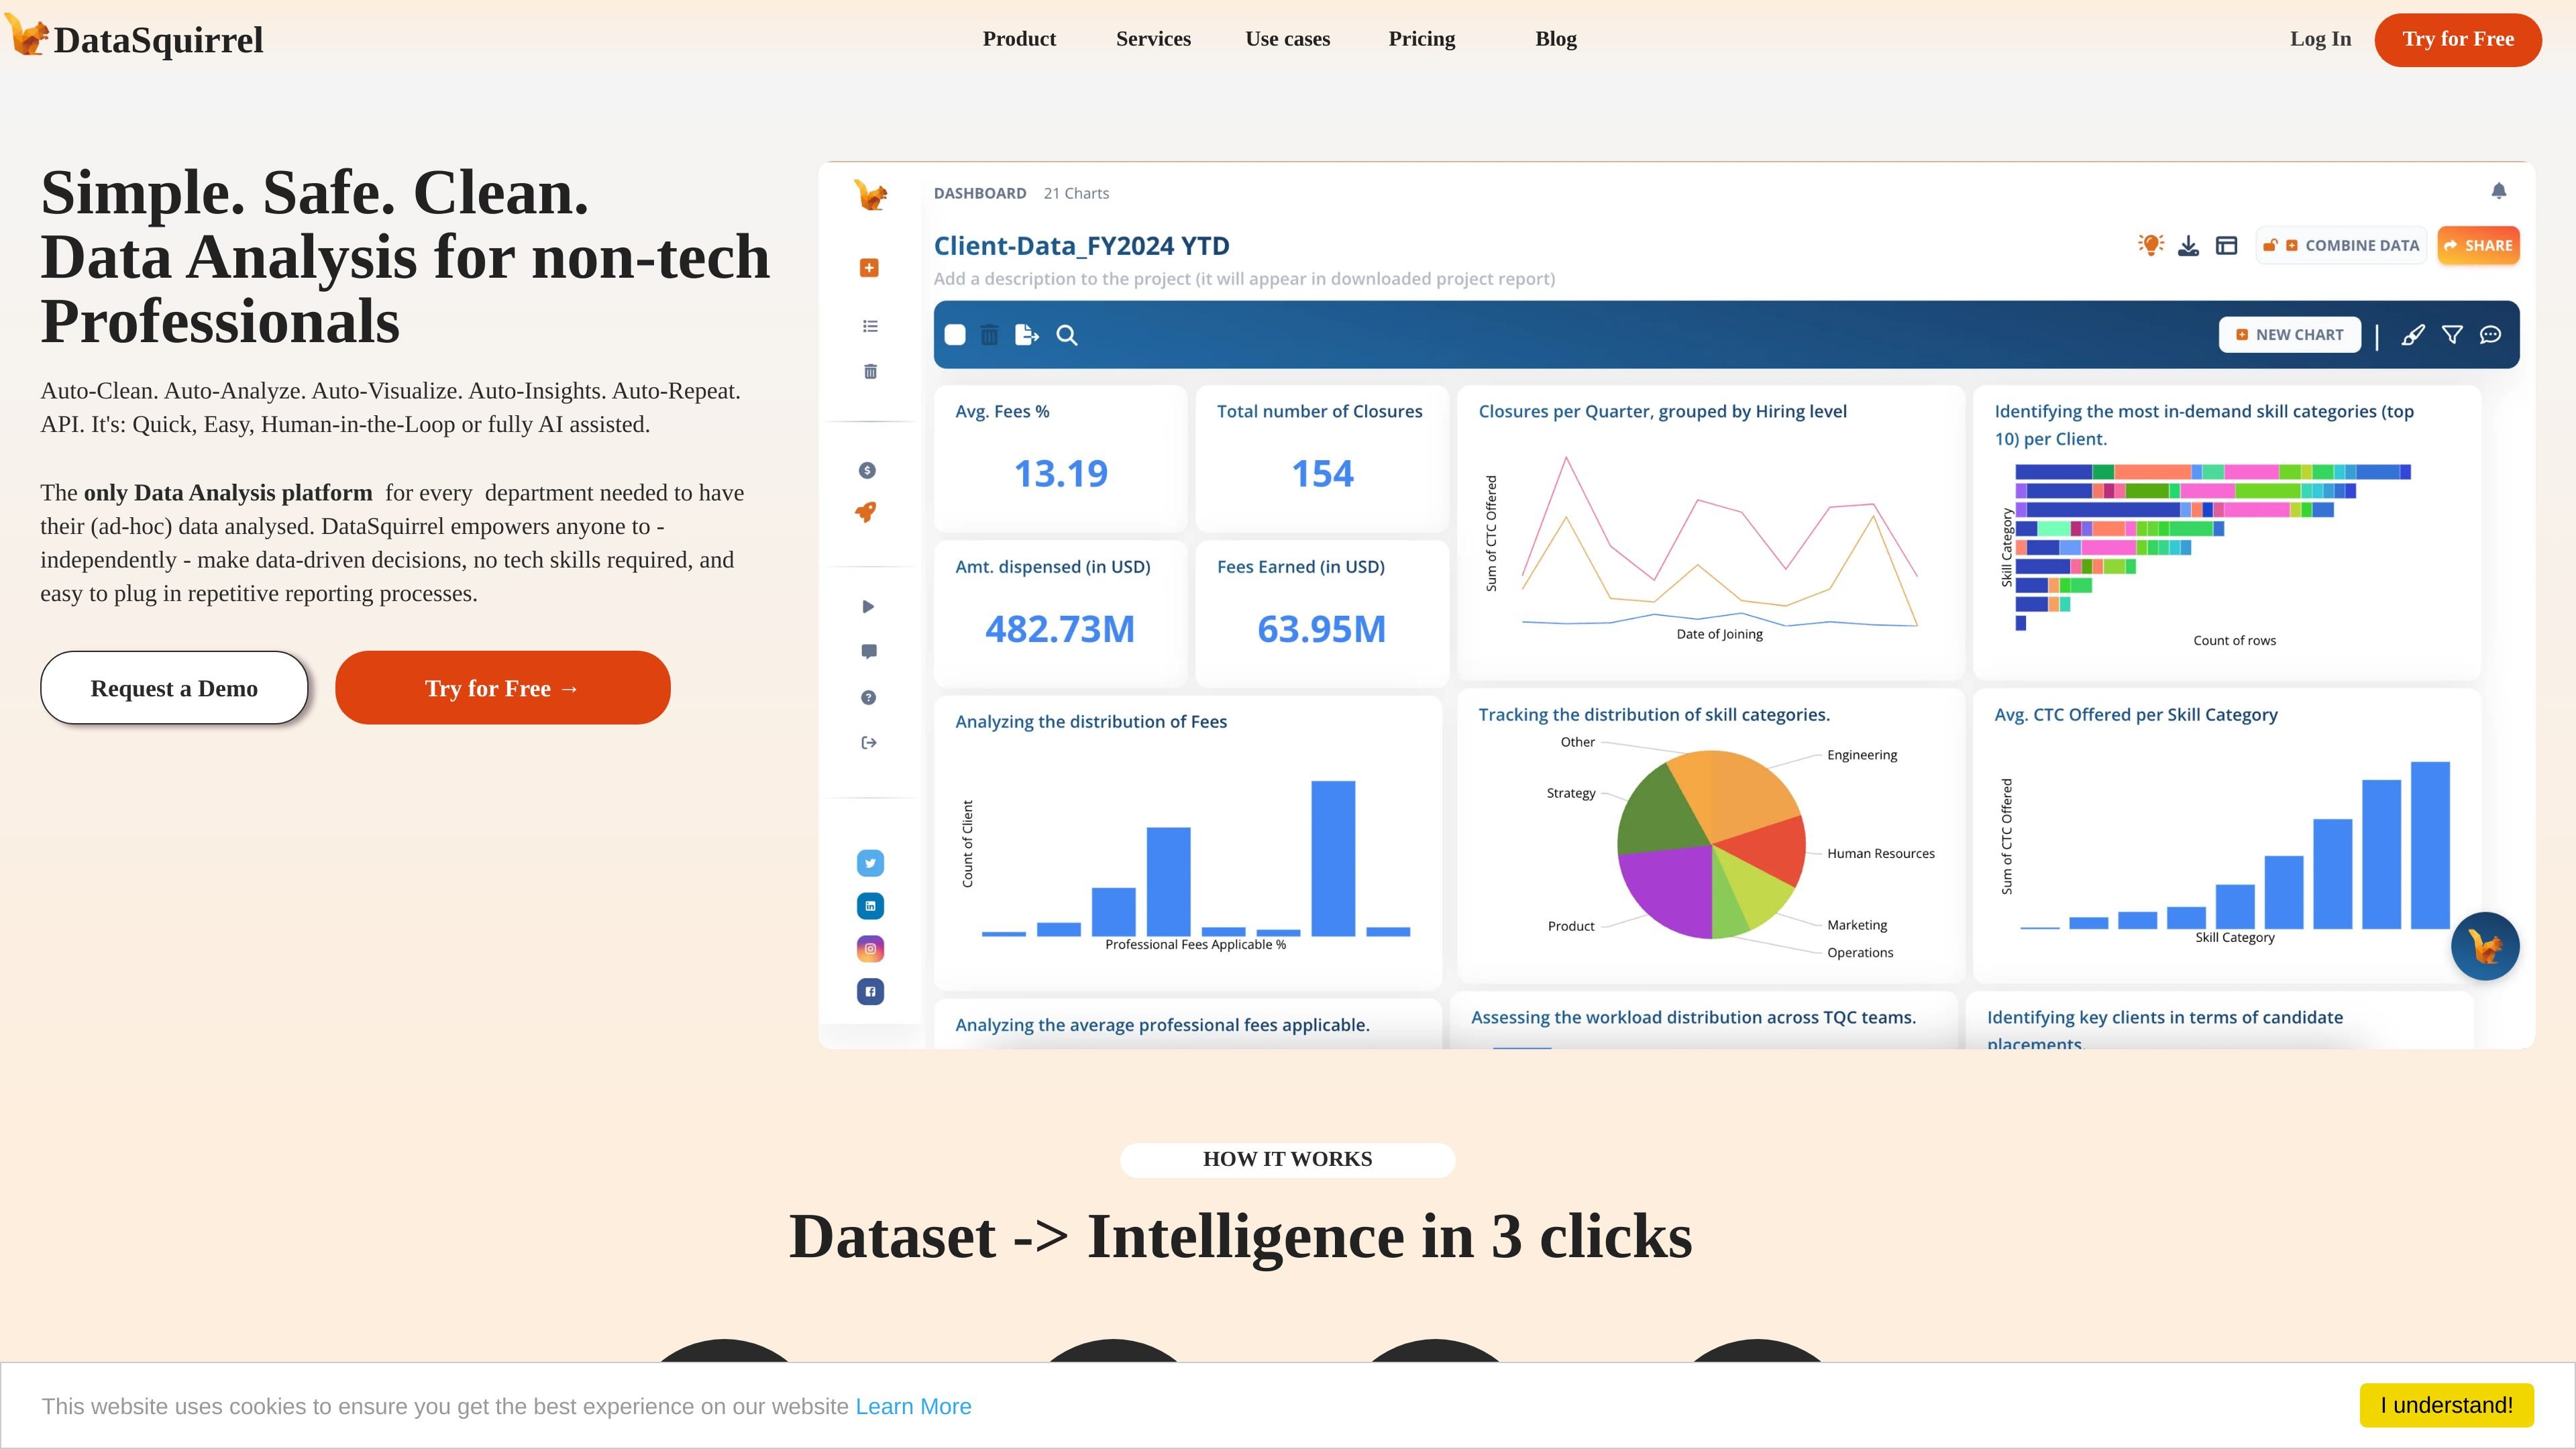Click the trash icon in dashboard sidebar
The width and height of the screenshot is (2576, 1449).
click(x=870, y=371)
